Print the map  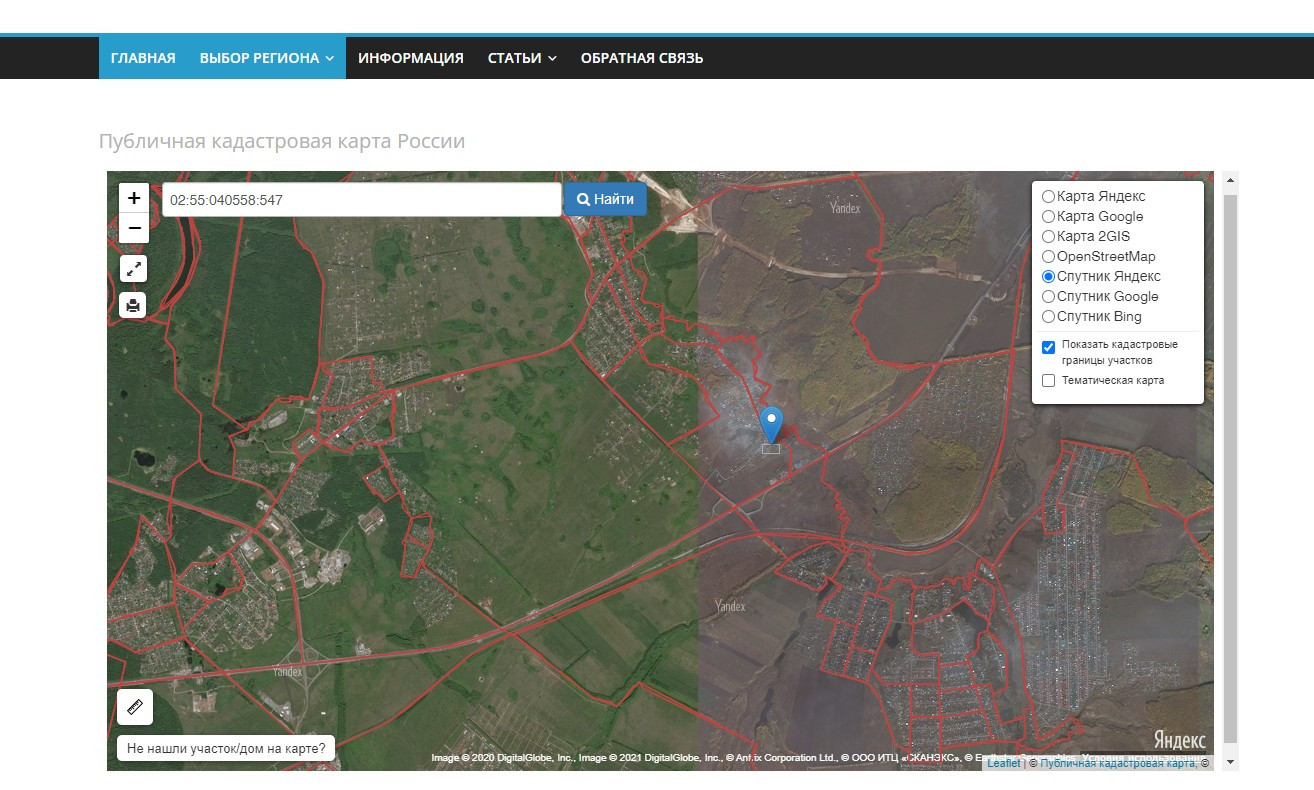click(134, 305)
